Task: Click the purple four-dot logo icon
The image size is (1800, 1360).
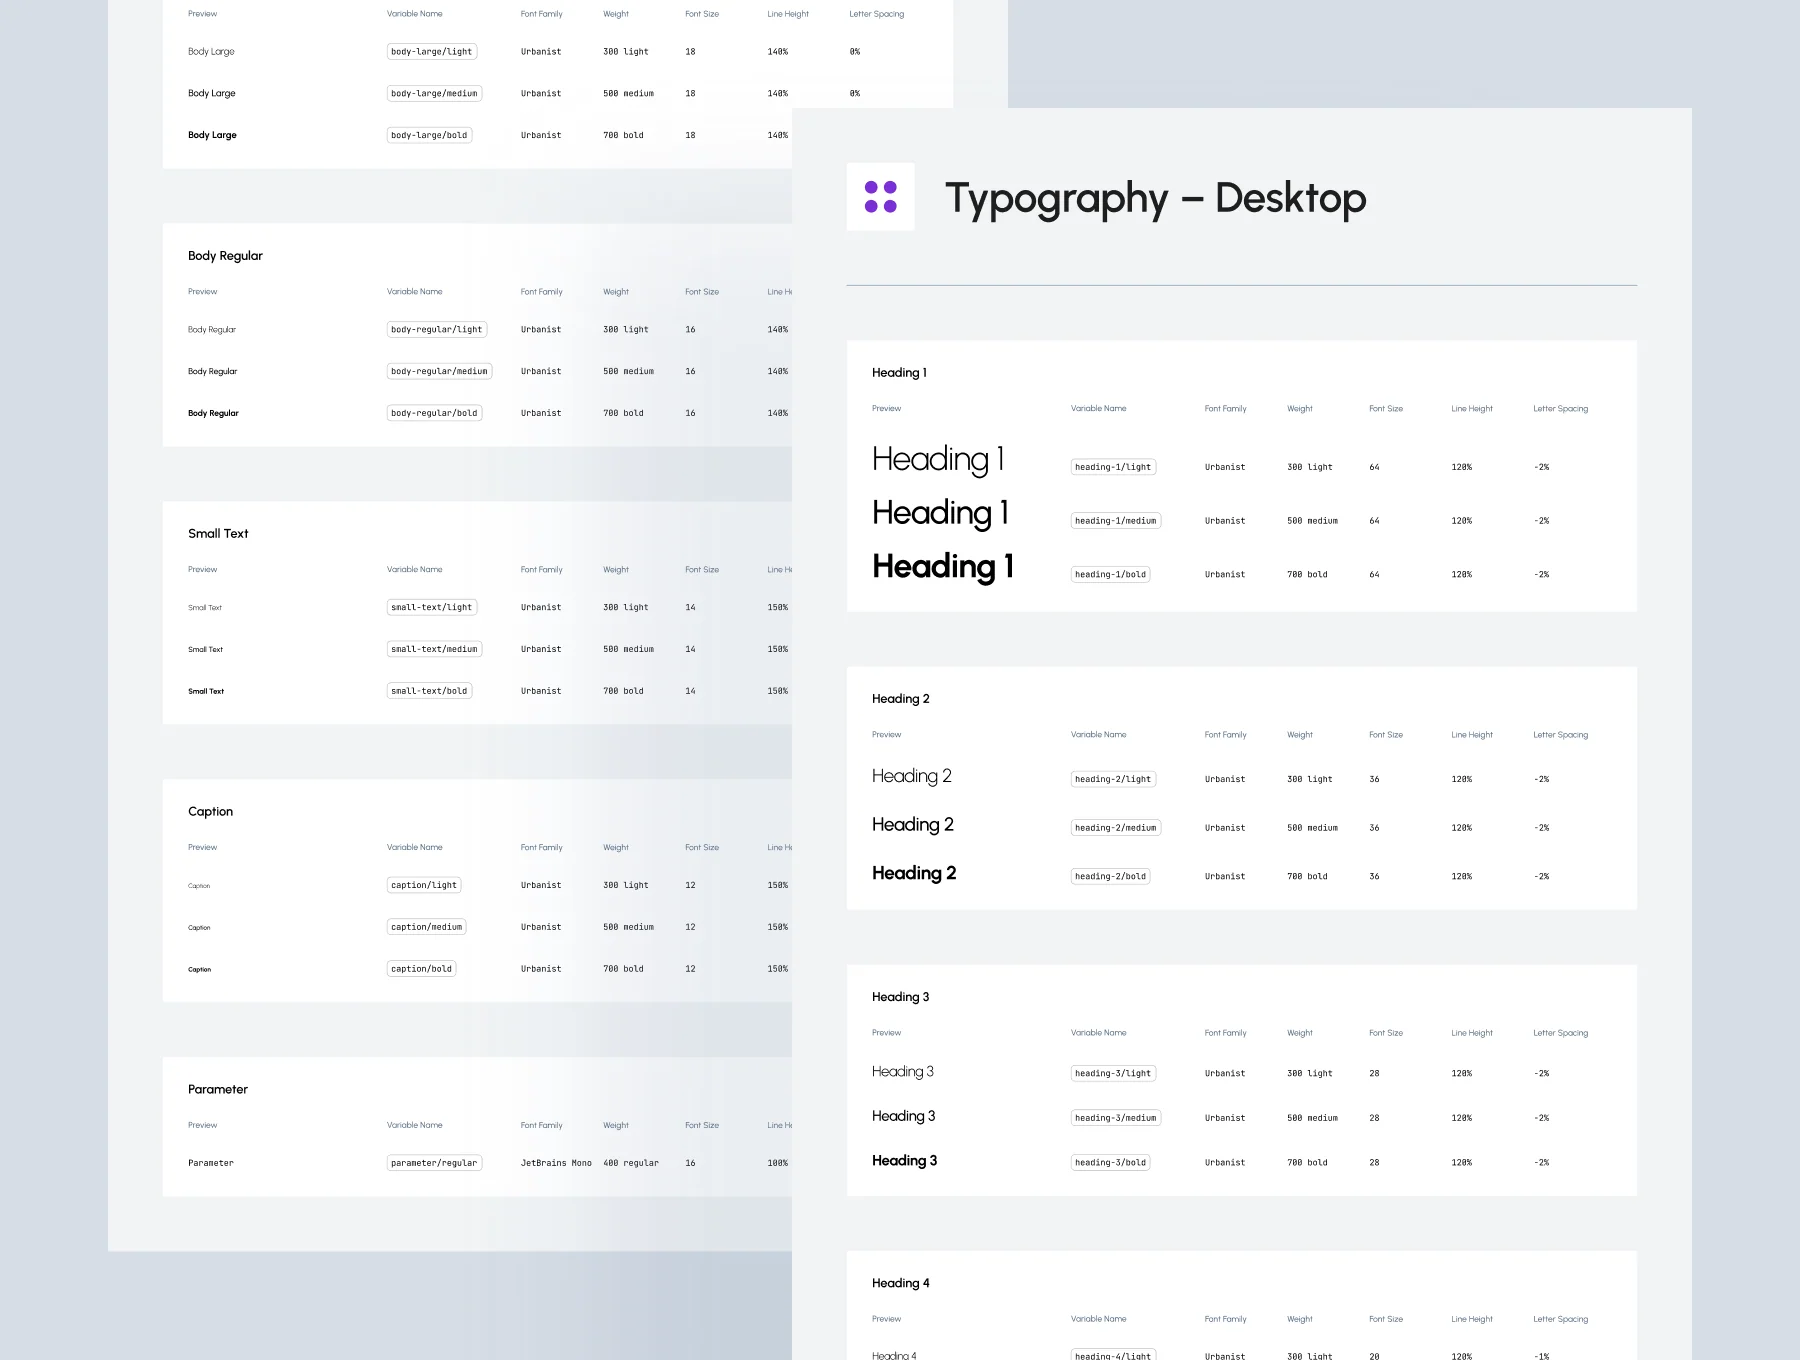Action: click(x=880, y=197)
